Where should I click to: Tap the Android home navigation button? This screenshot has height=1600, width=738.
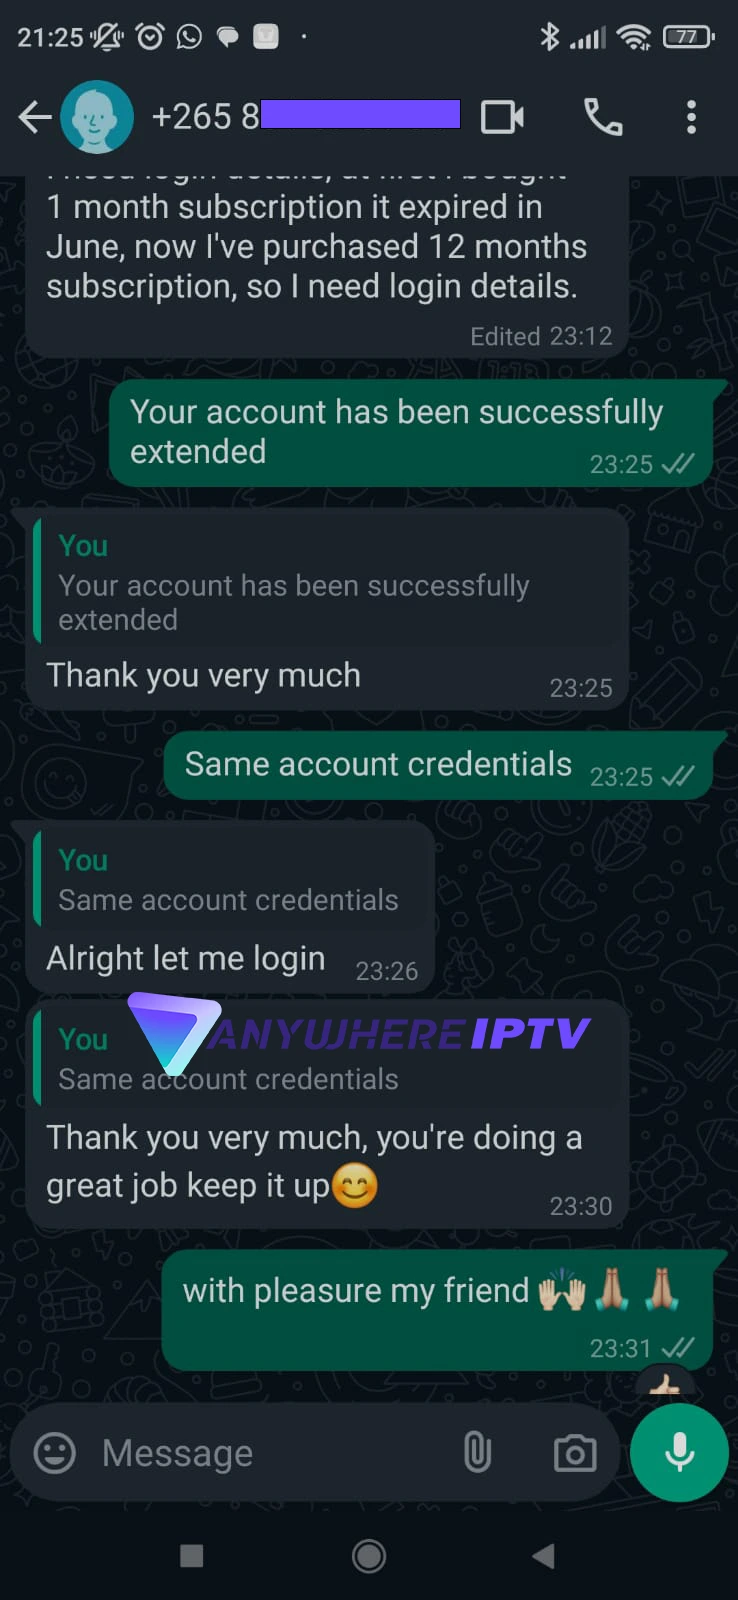[x=369, y=1555]
